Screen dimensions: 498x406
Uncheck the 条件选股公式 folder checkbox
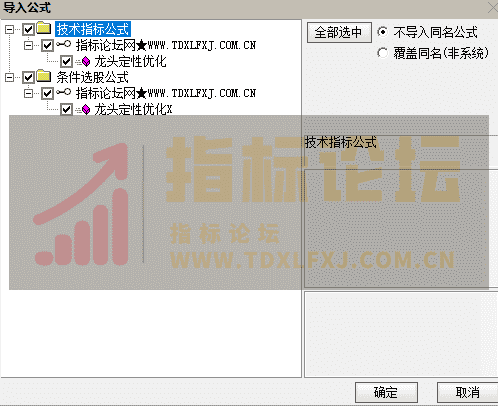28,78
